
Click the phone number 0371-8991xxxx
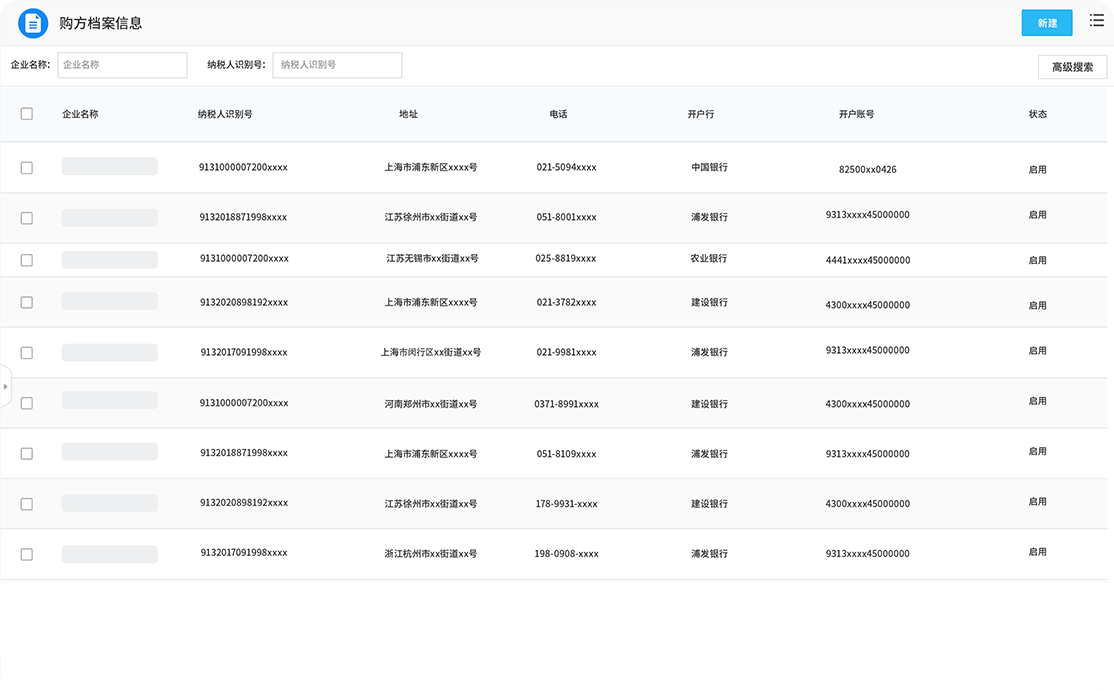(566, 404)
